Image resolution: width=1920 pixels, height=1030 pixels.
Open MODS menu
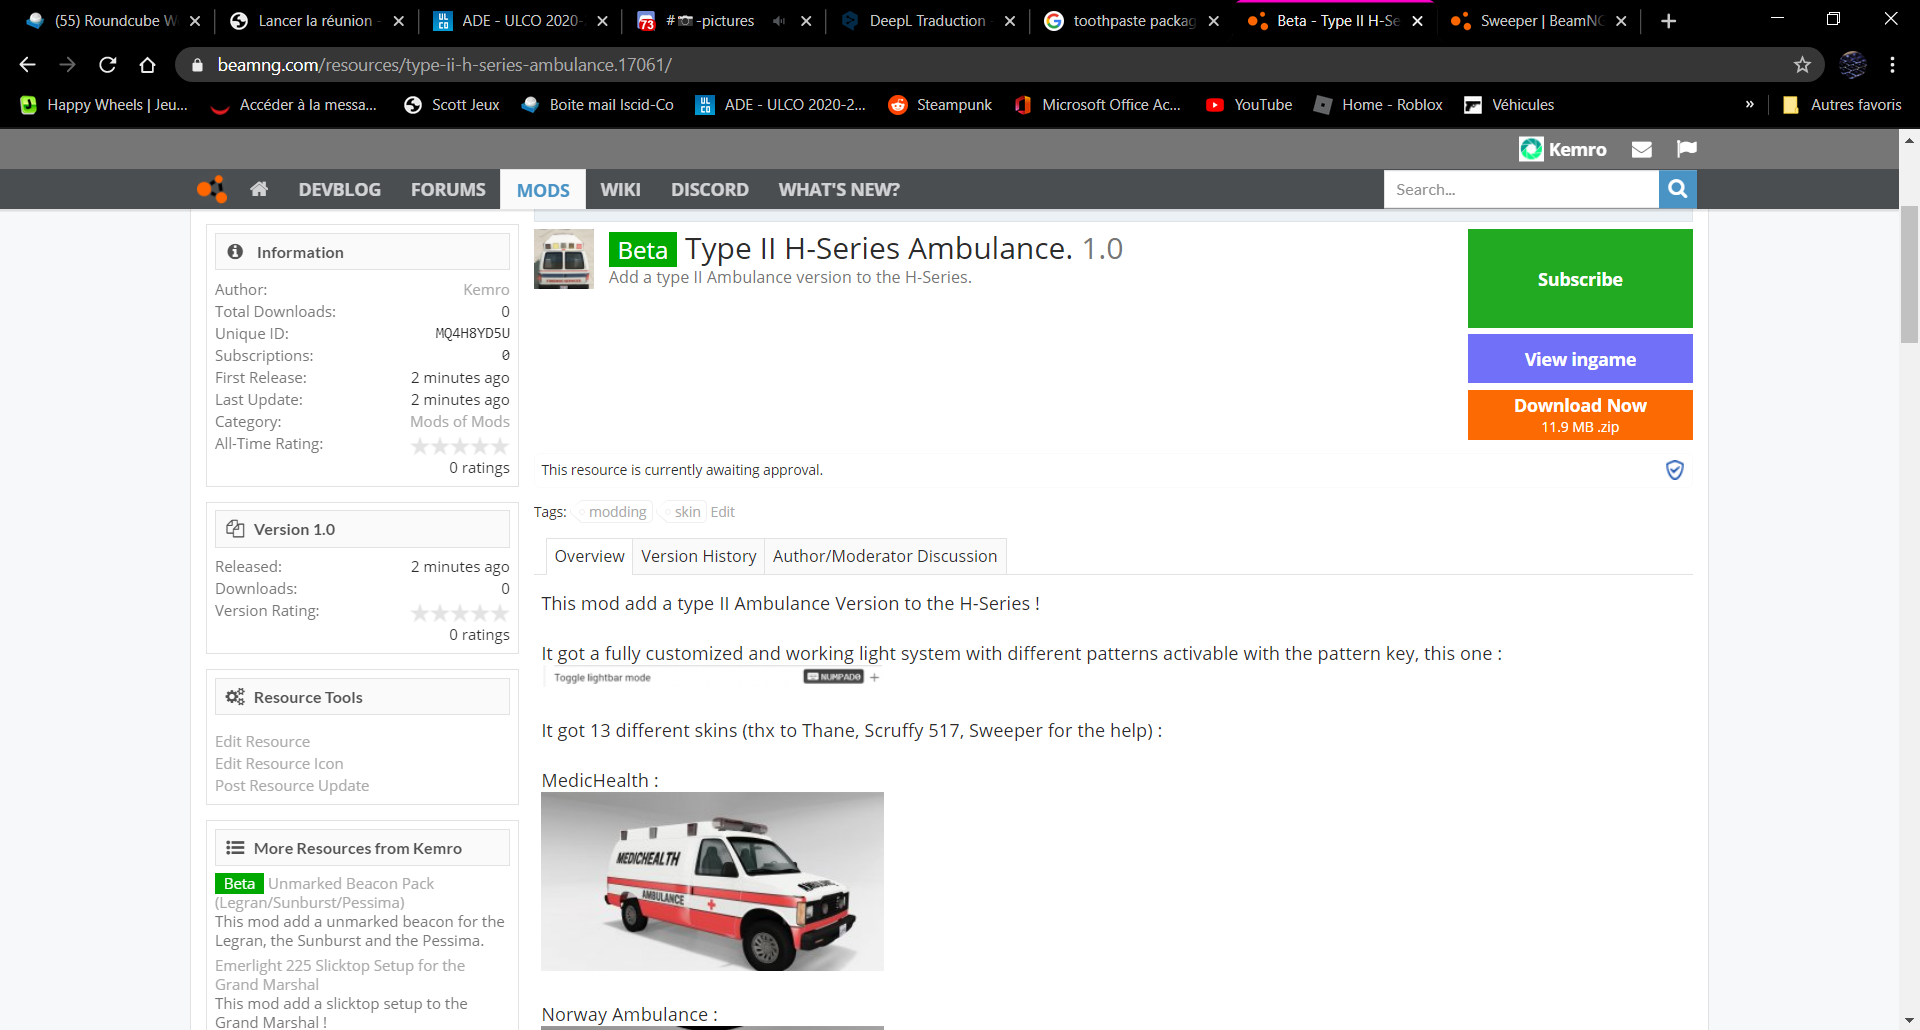(543, 189)
